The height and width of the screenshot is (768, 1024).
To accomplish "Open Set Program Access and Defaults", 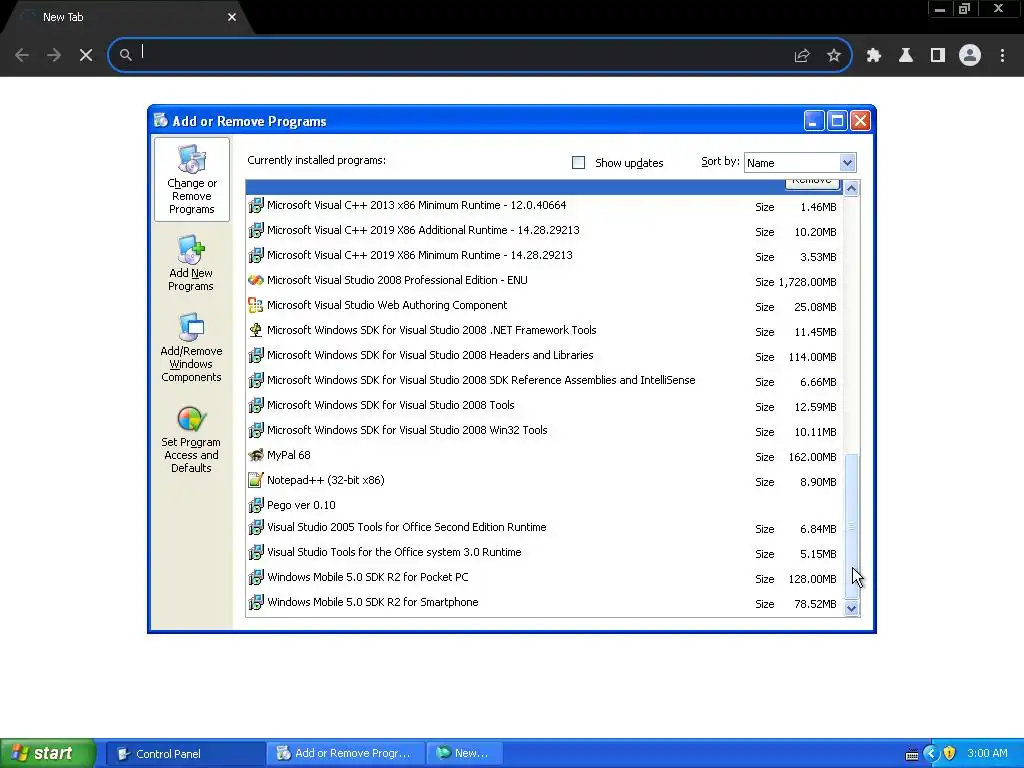I will click(x=191, y=439).
